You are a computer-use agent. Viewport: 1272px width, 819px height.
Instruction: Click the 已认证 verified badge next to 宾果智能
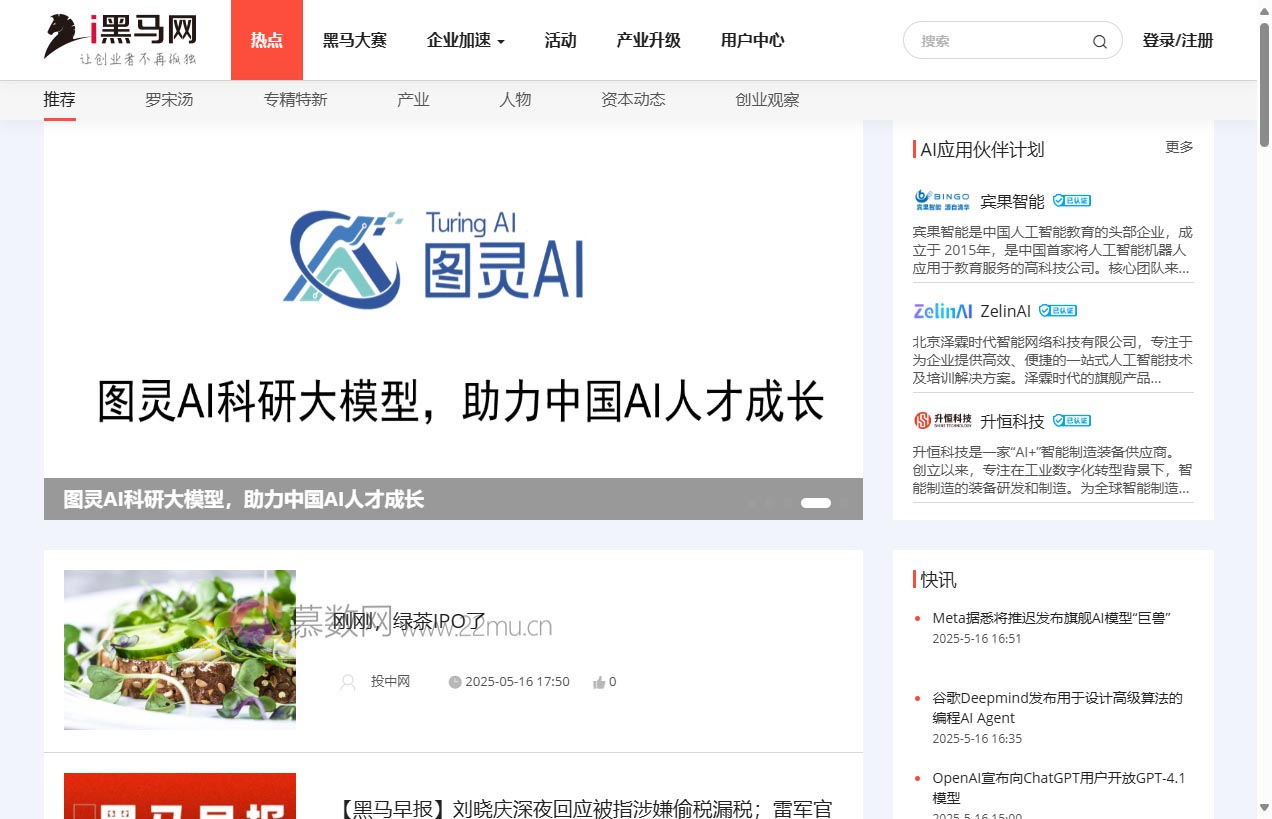[1073, 200]
